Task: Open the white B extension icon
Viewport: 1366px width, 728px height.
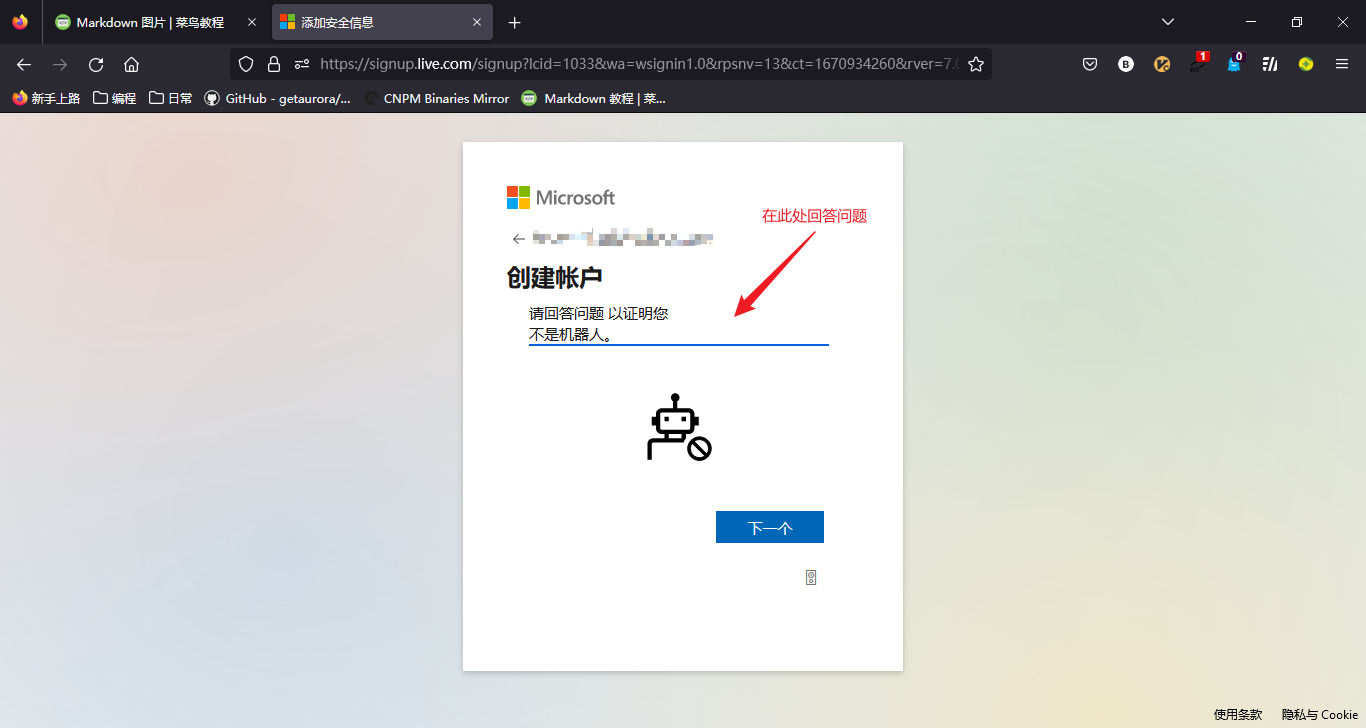Action: 1126,64
